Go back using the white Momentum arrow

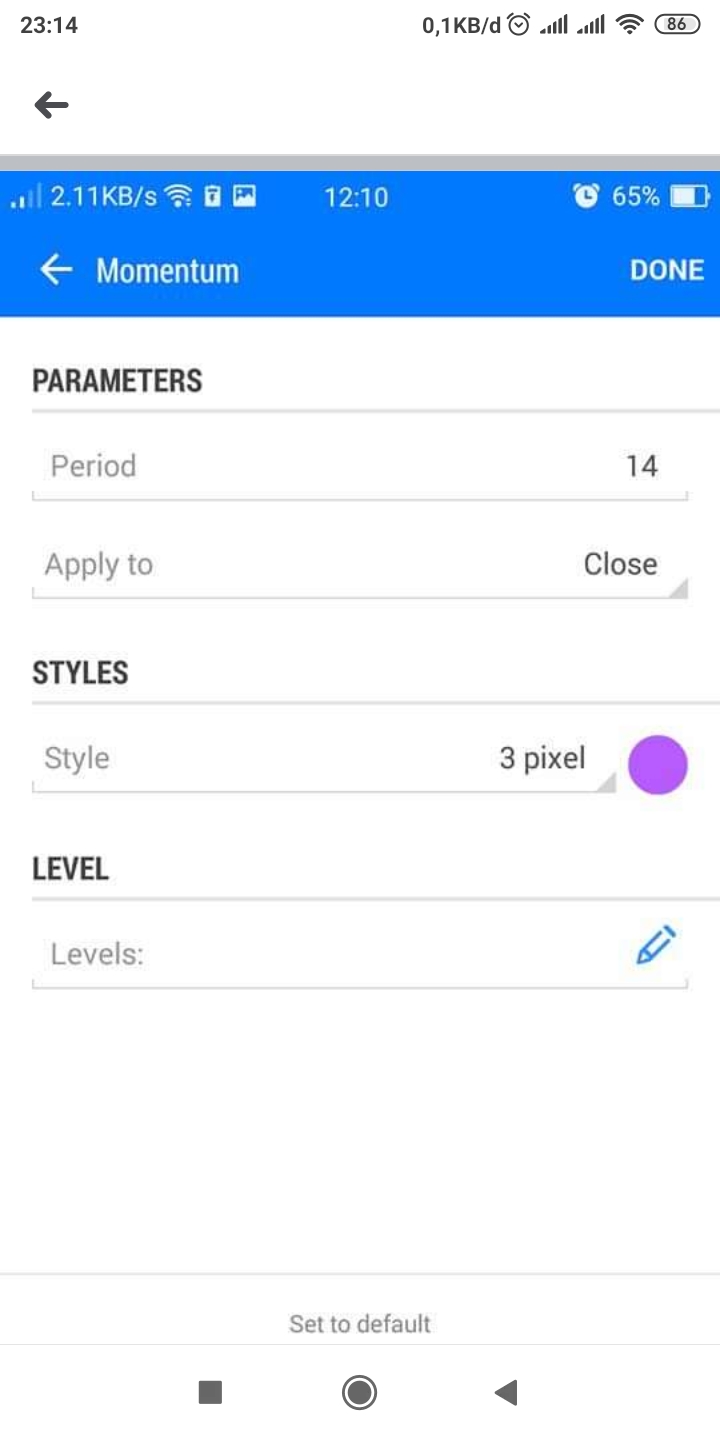point(56,269)
